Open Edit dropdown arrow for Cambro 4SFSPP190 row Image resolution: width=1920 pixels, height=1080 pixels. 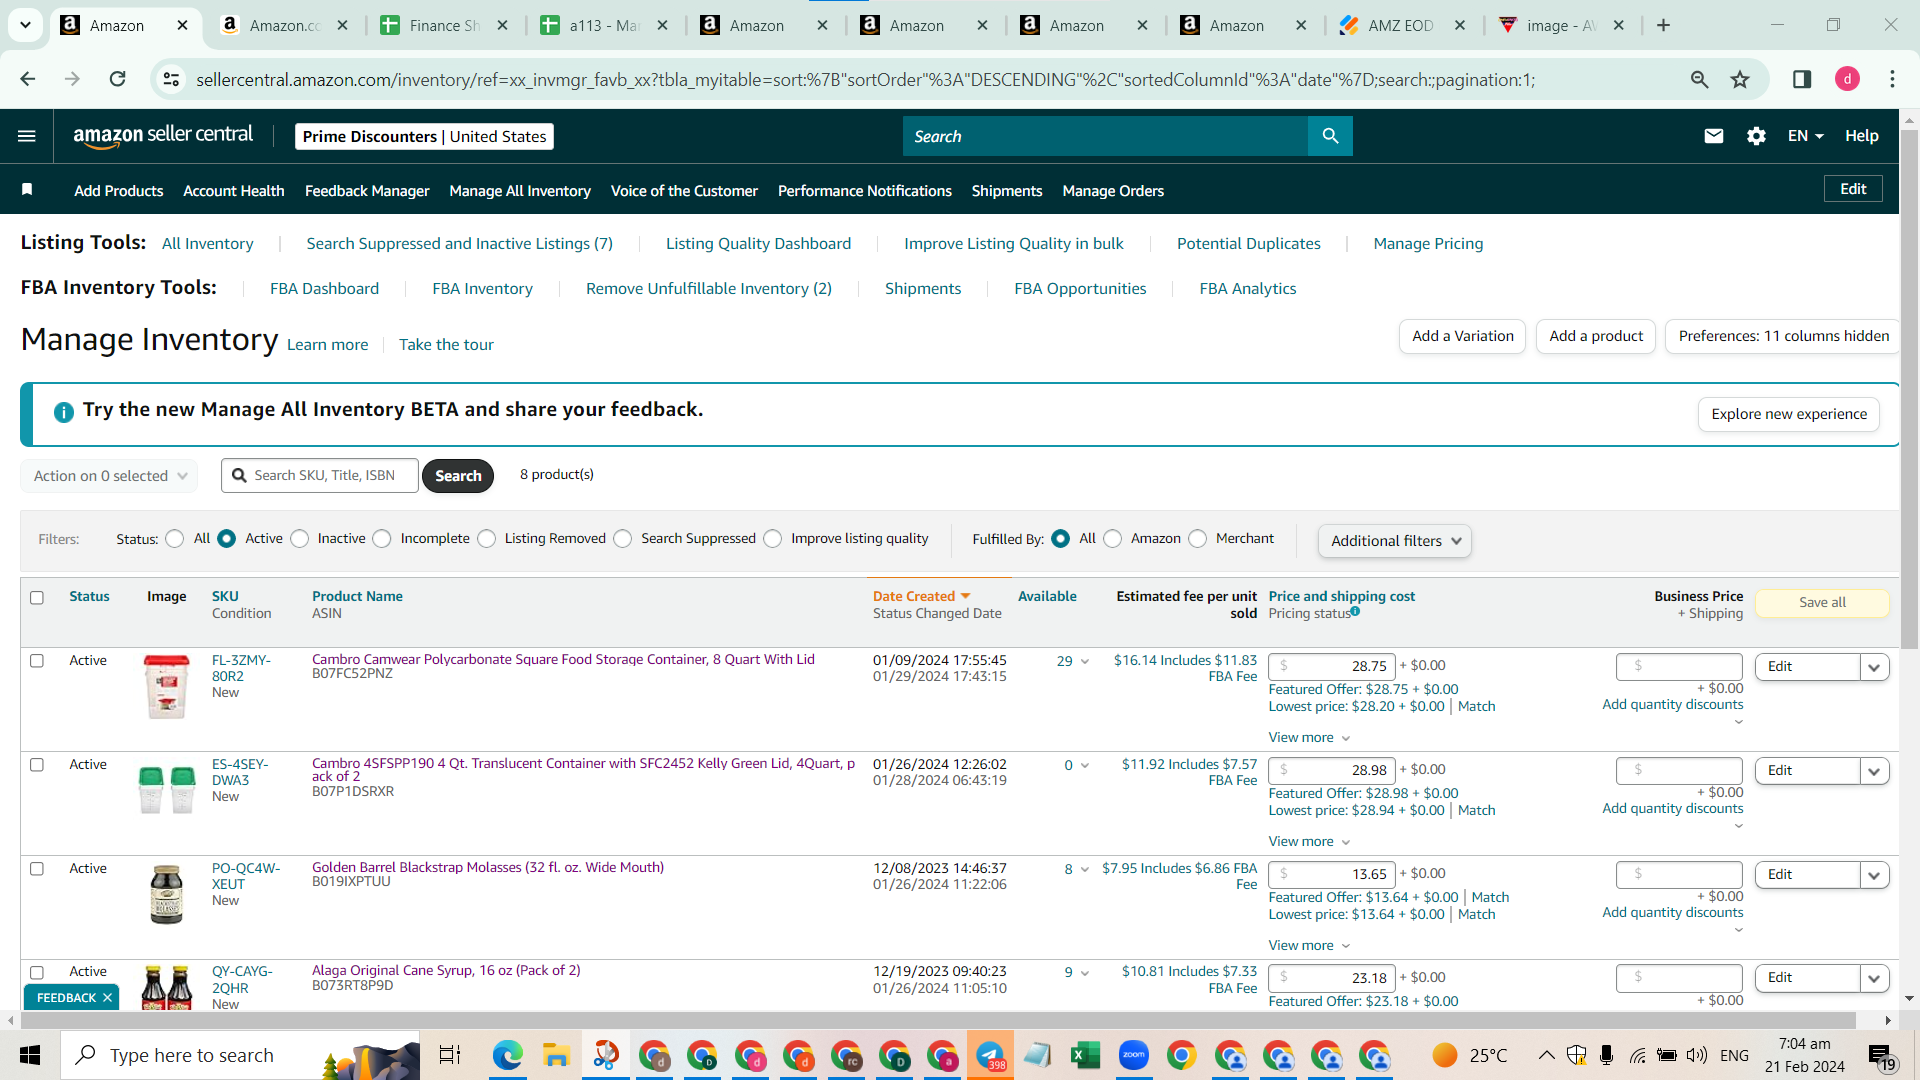click(x=1874, y=771)
